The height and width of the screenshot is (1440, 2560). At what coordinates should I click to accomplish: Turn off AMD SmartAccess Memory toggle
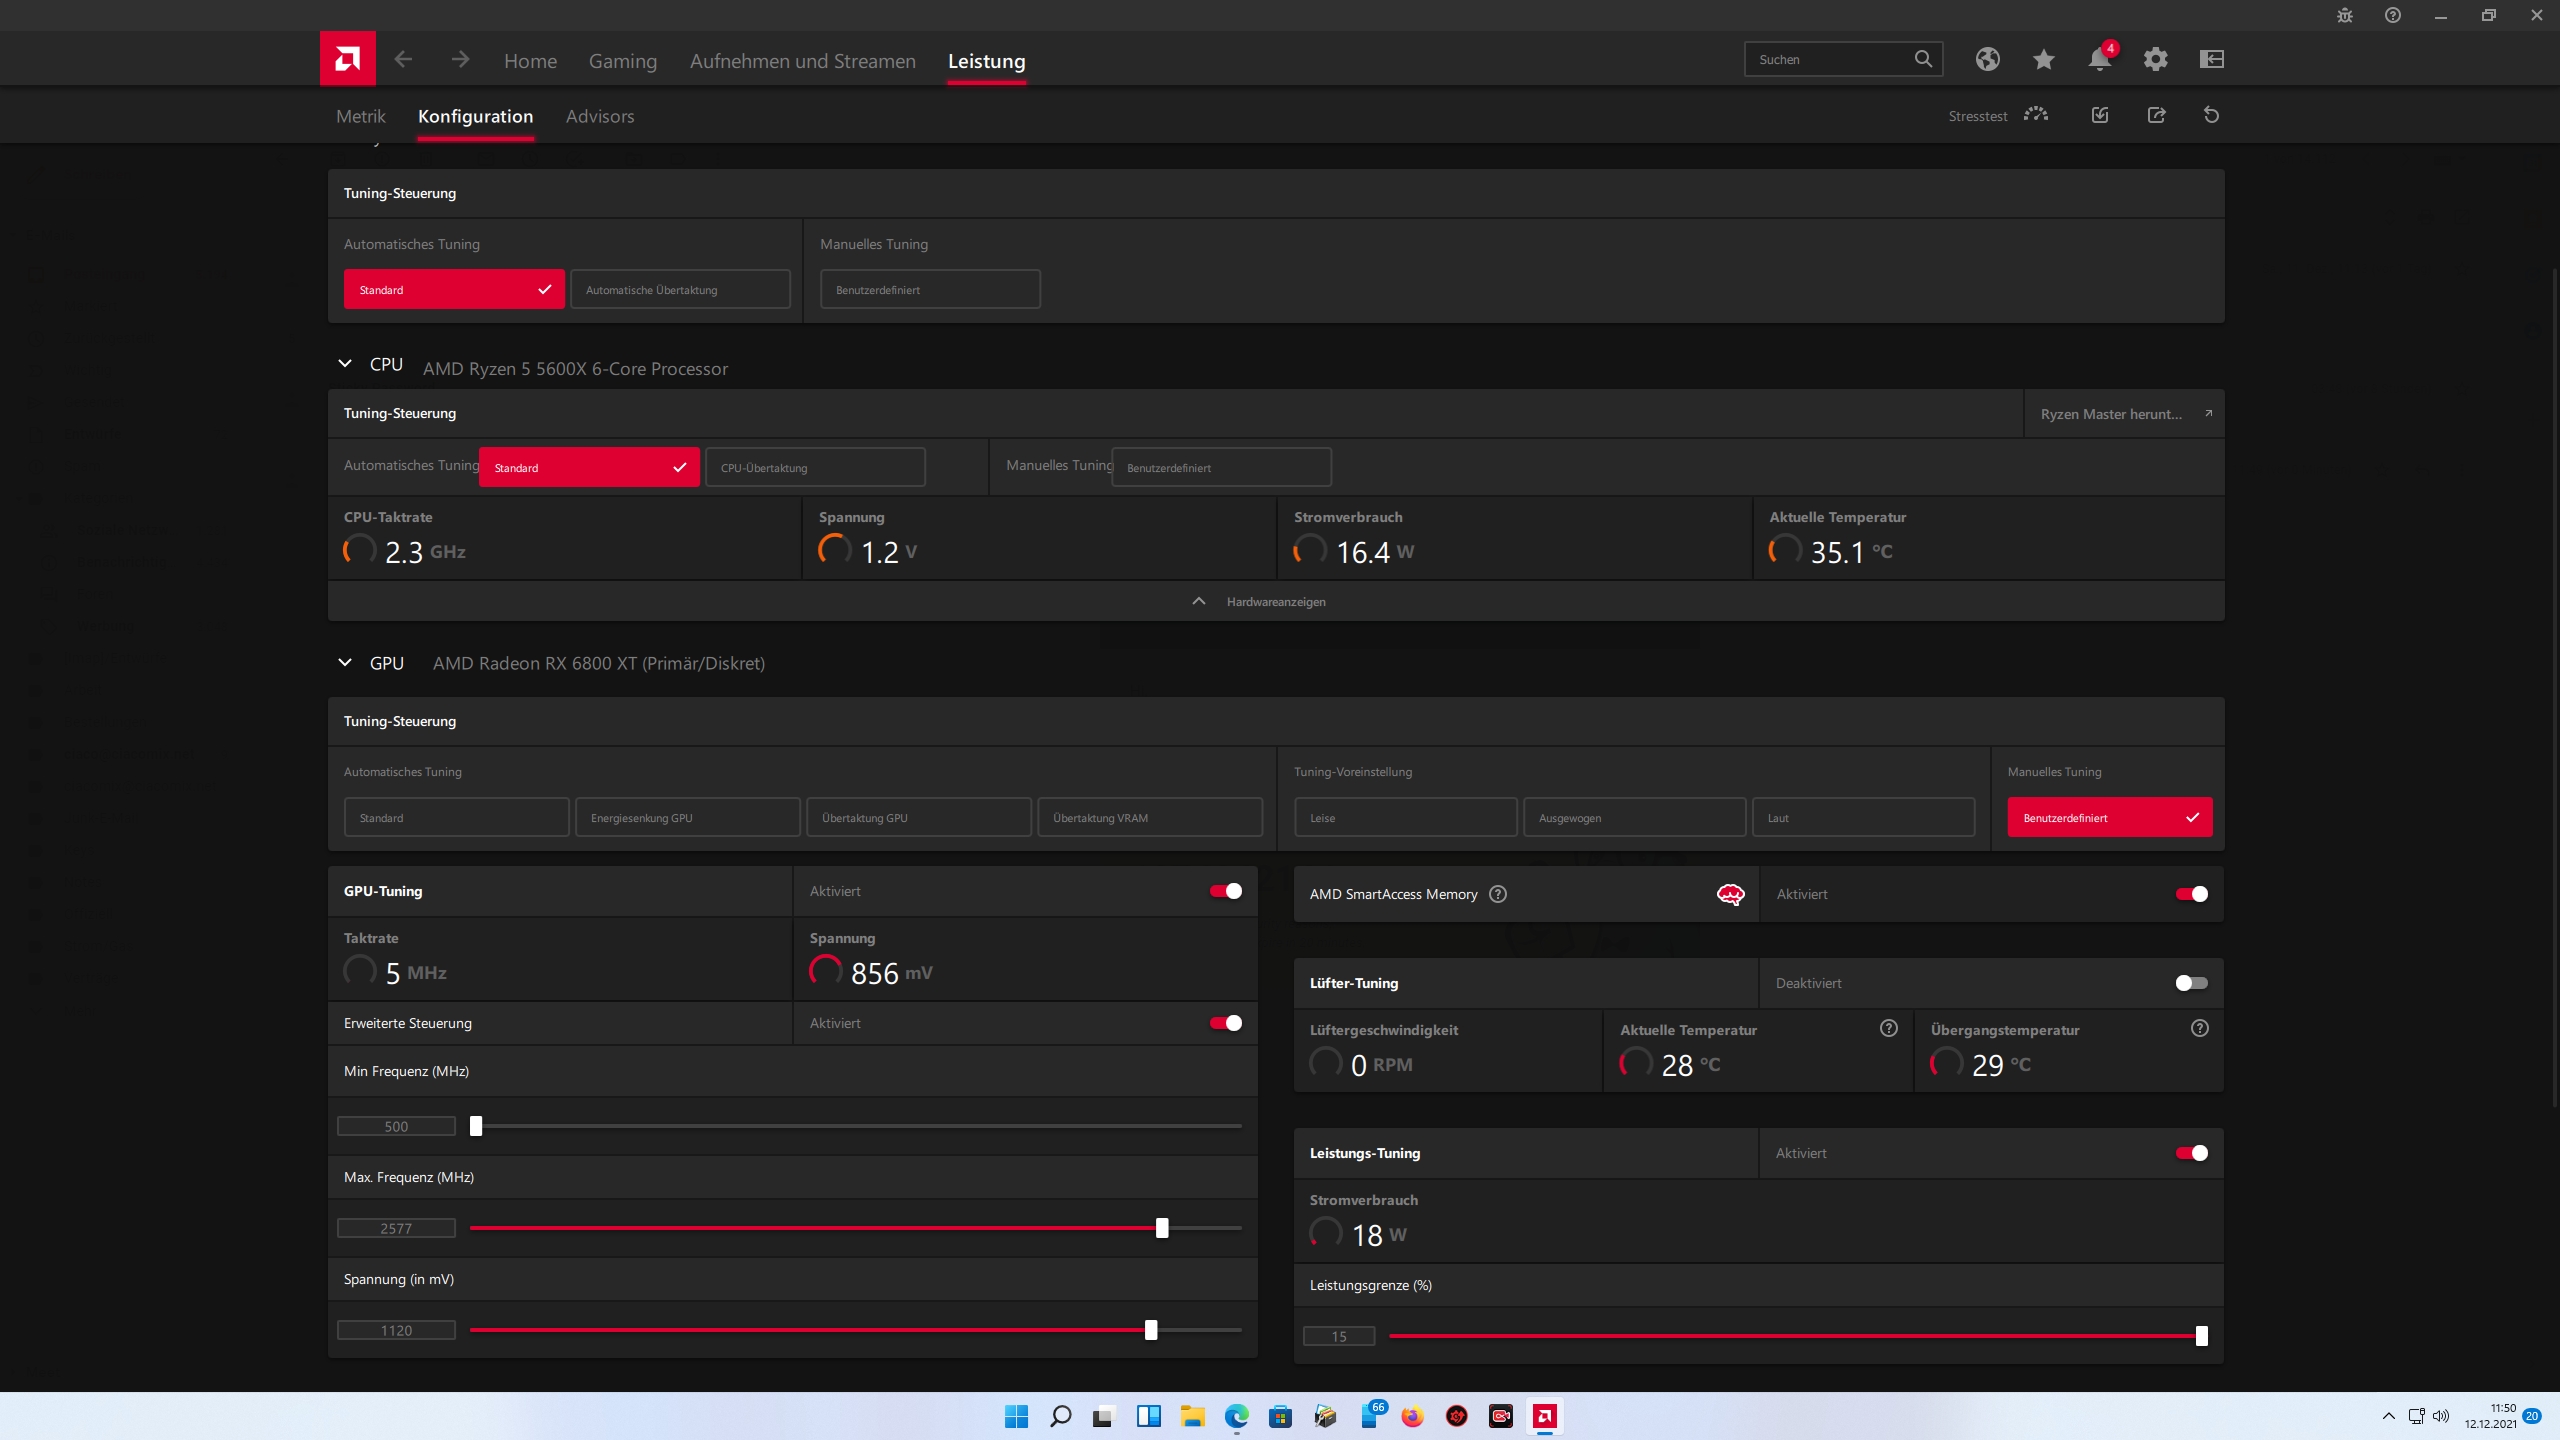click(2191, 894)
